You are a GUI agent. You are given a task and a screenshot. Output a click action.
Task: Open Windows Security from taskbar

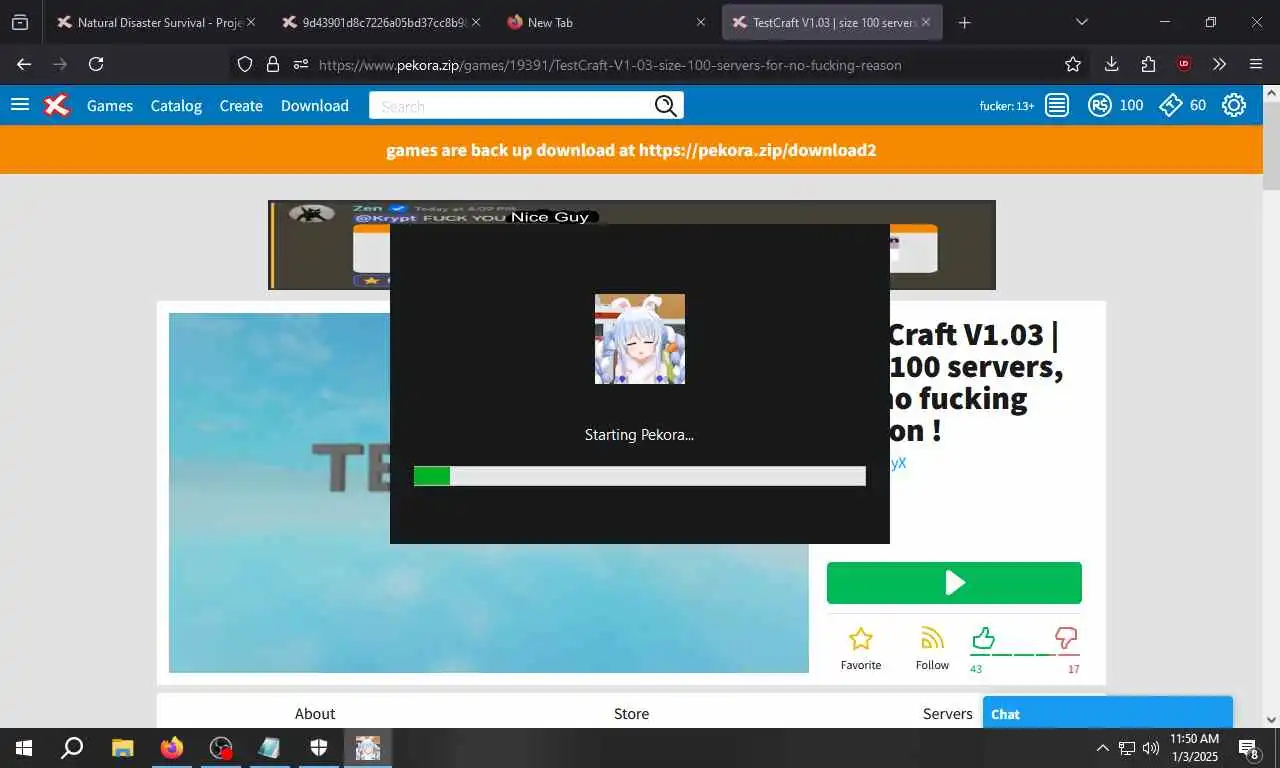(319, 748)
